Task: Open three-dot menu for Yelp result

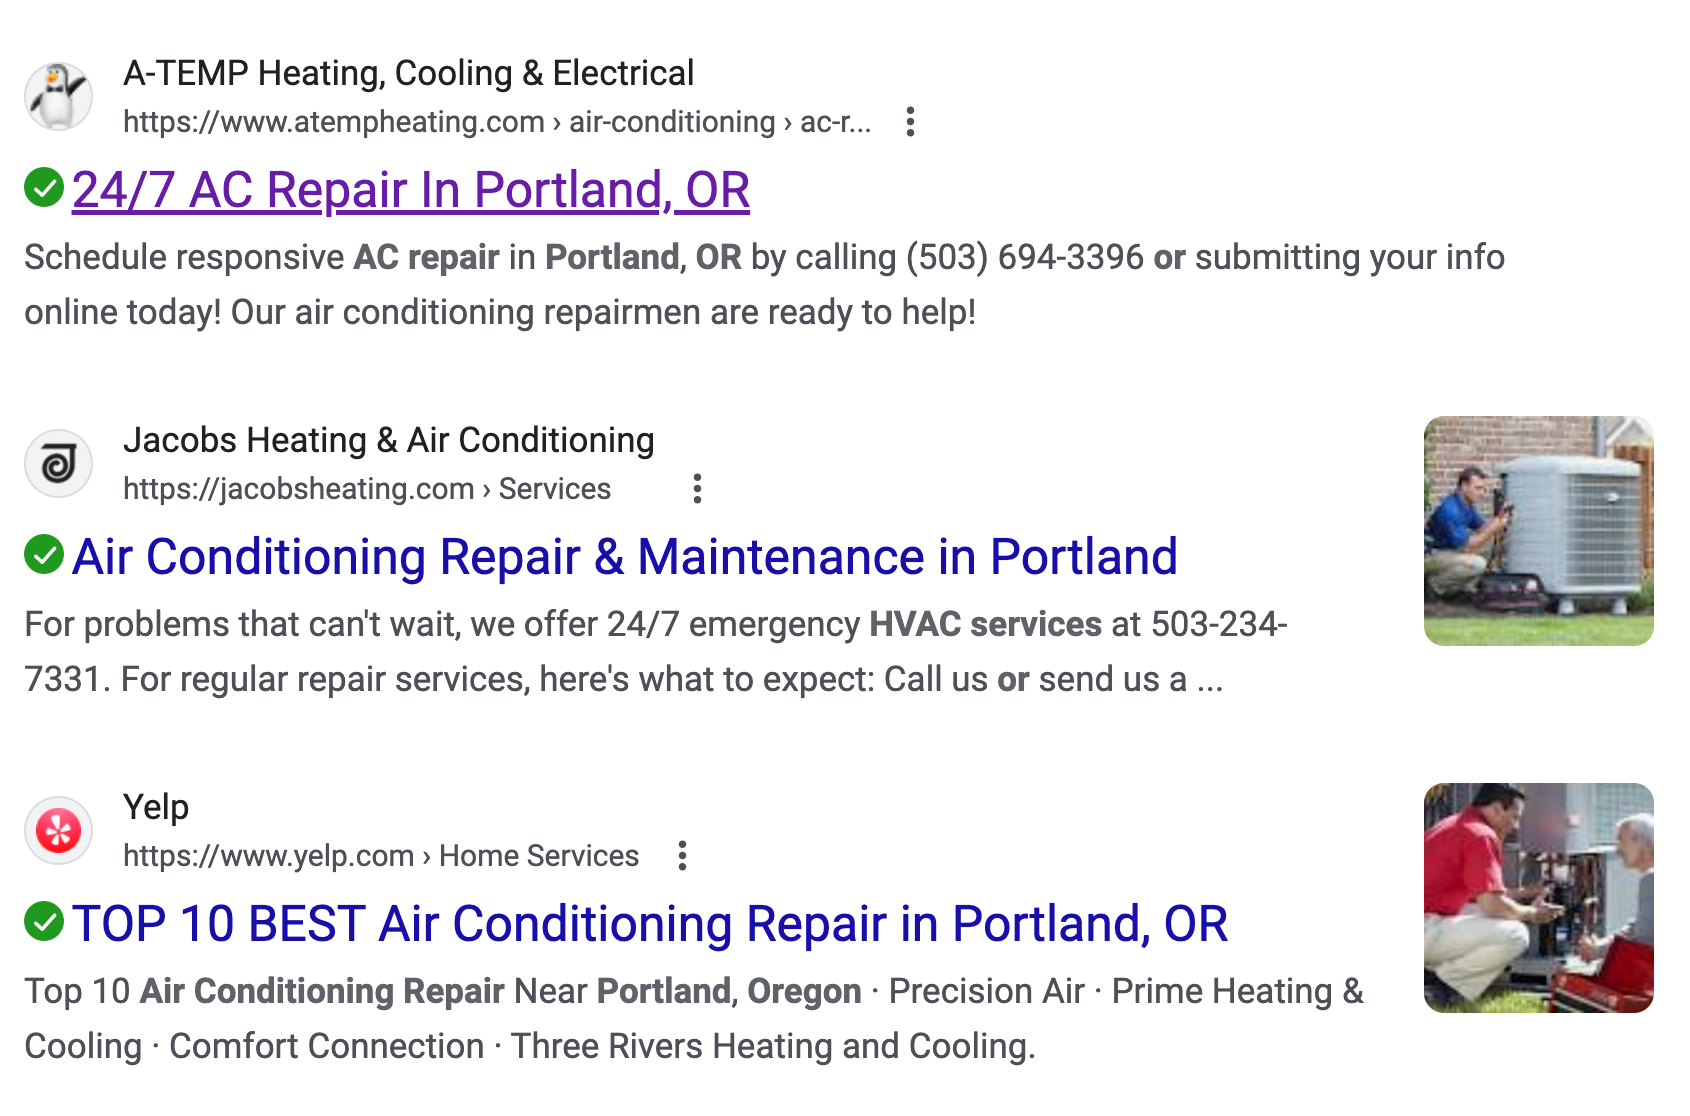Action: click(x=682, y=856)
